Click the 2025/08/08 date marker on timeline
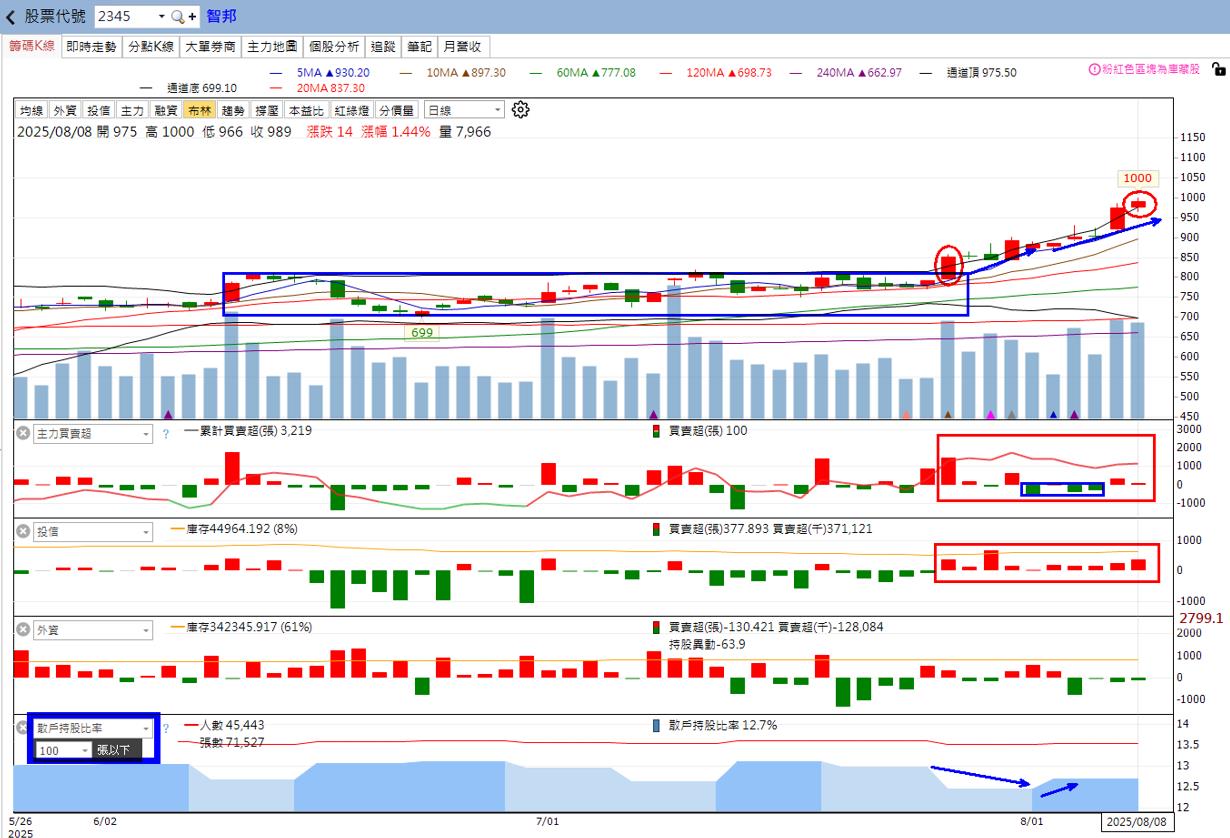 click(x=1135, y=822)
